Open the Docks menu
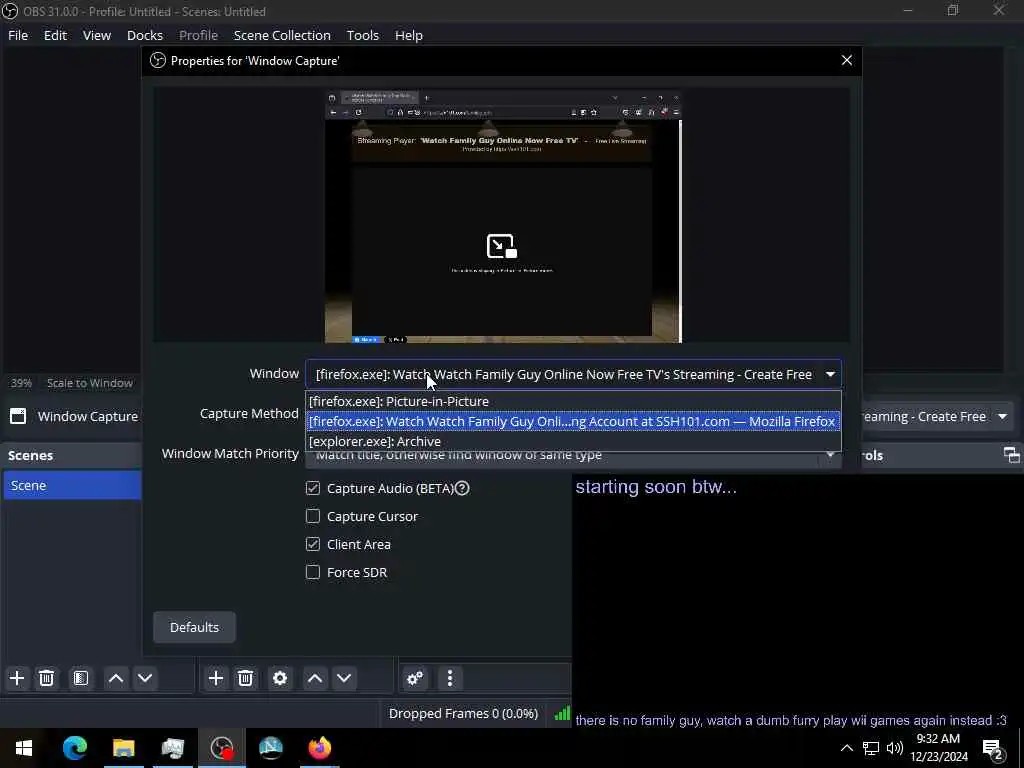This screenshot has width=1024, height=768. click(145, 35)
